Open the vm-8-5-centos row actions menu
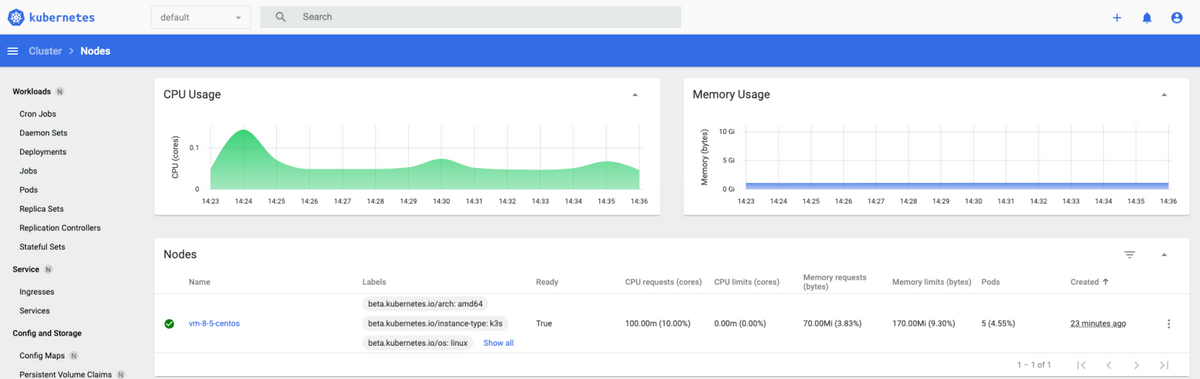The height and width of the screenshot is (379, 1200). tap(1168, 324)
